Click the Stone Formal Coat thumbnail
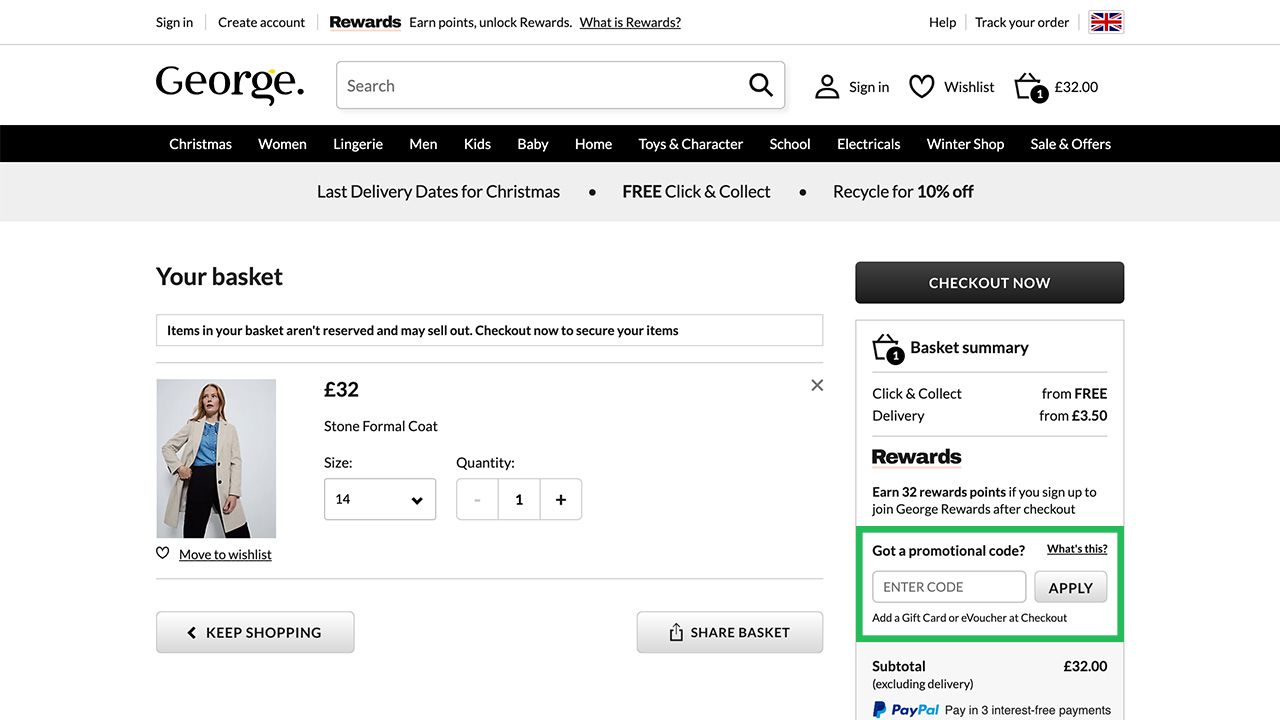 click(216, 459)
